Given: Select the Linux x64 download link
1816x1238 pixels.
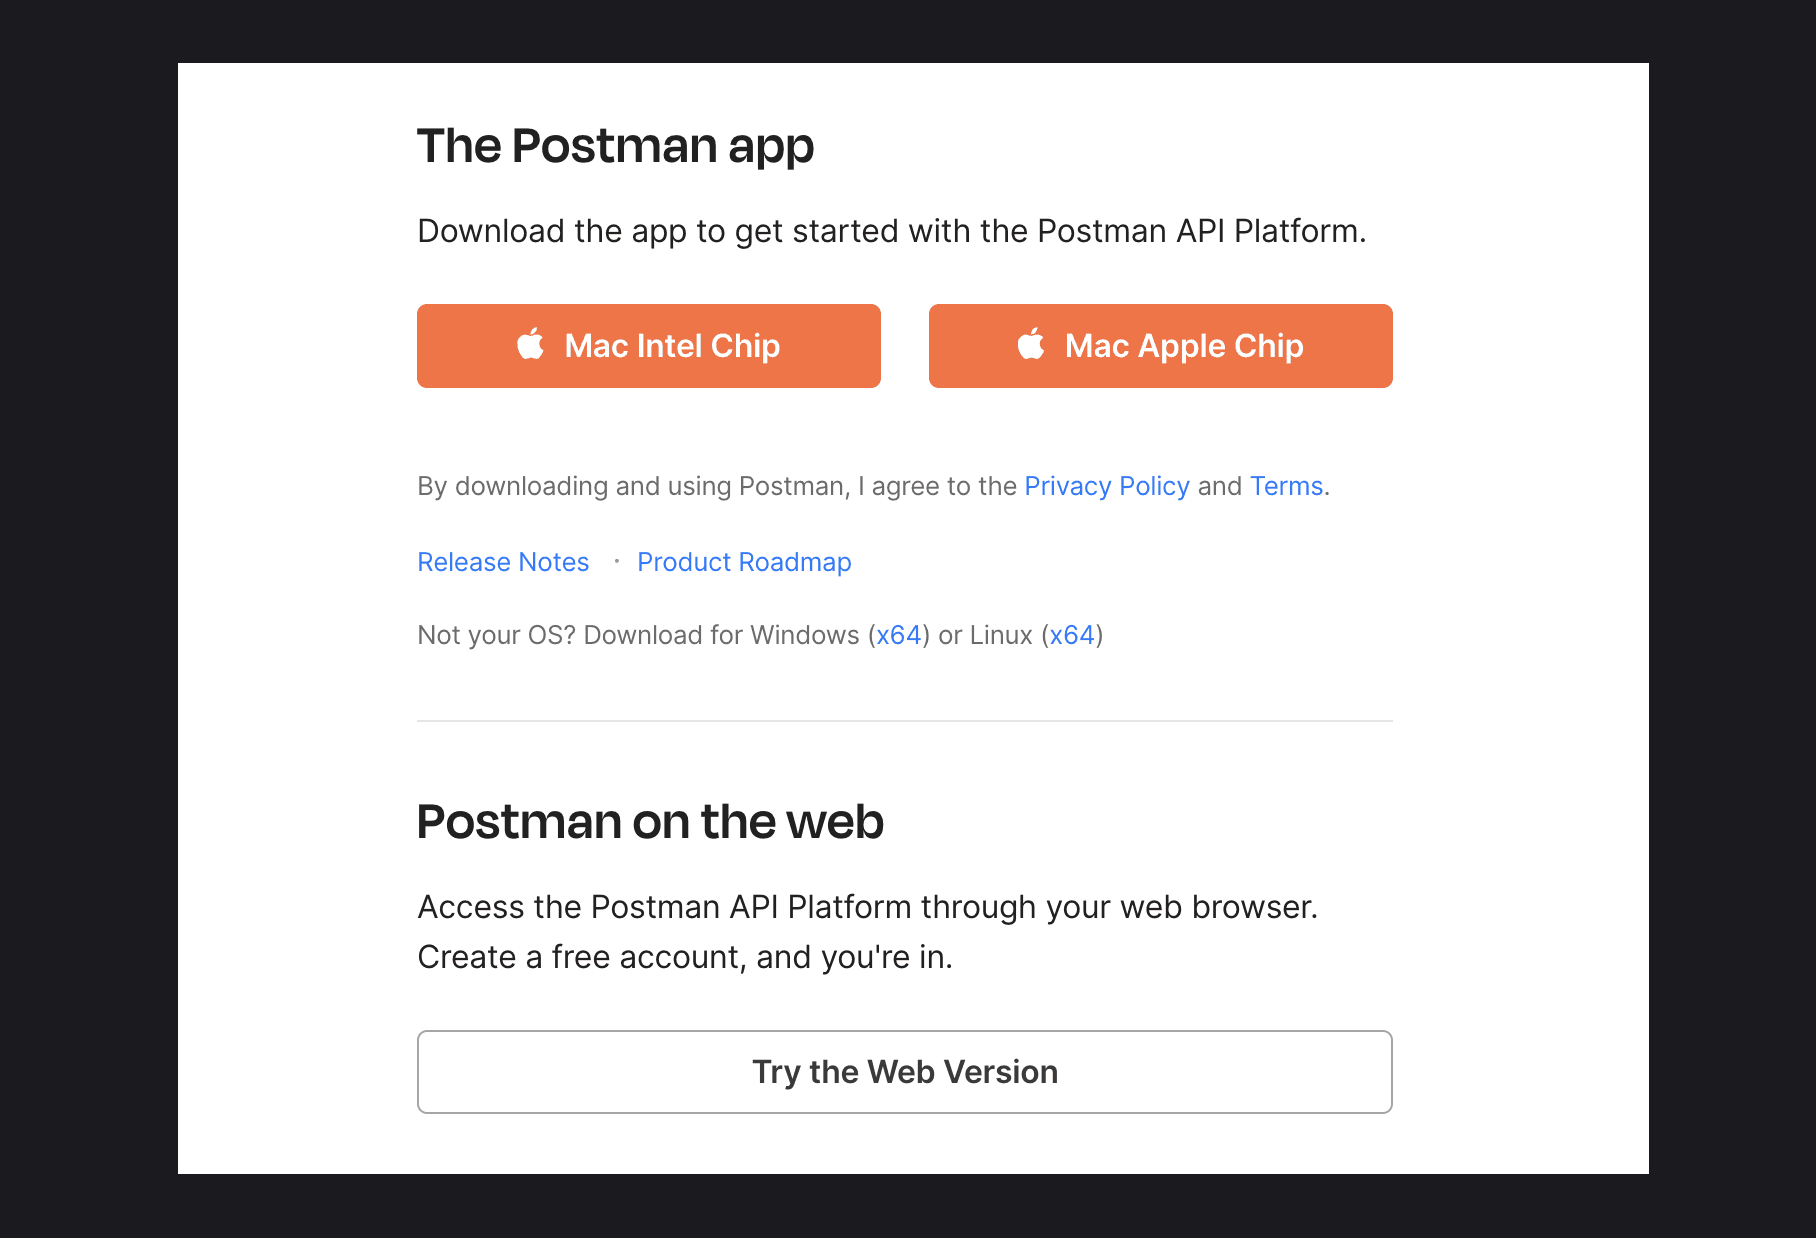Looking at the screenshot, I should (1072, 635).
